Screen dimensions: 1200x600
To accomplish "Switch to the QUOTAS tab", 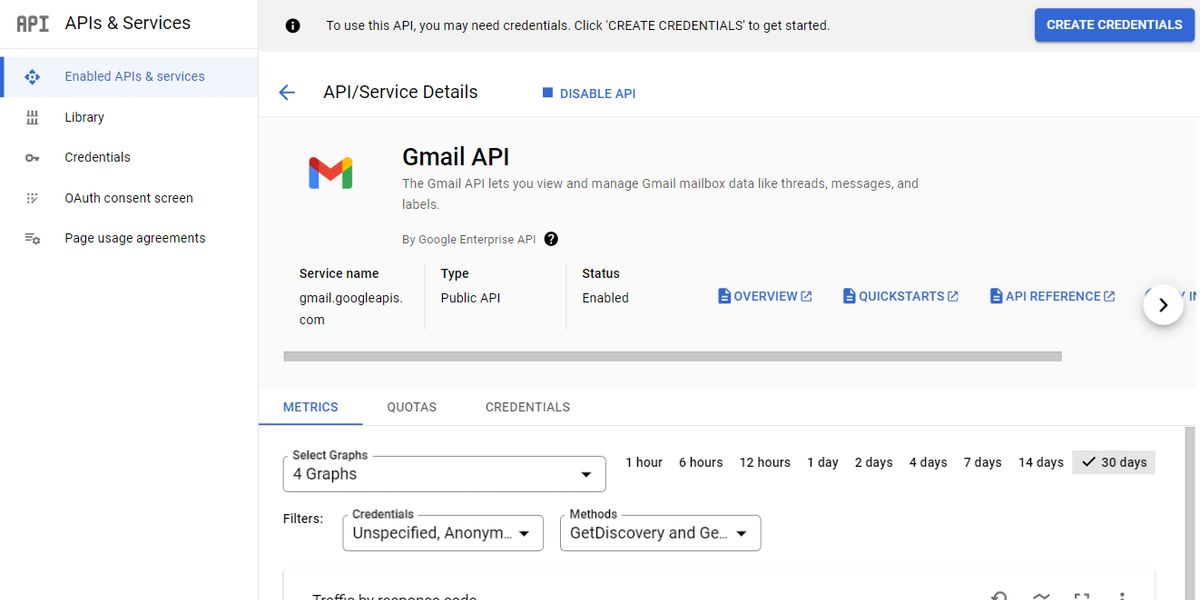I will click(412, 407).
